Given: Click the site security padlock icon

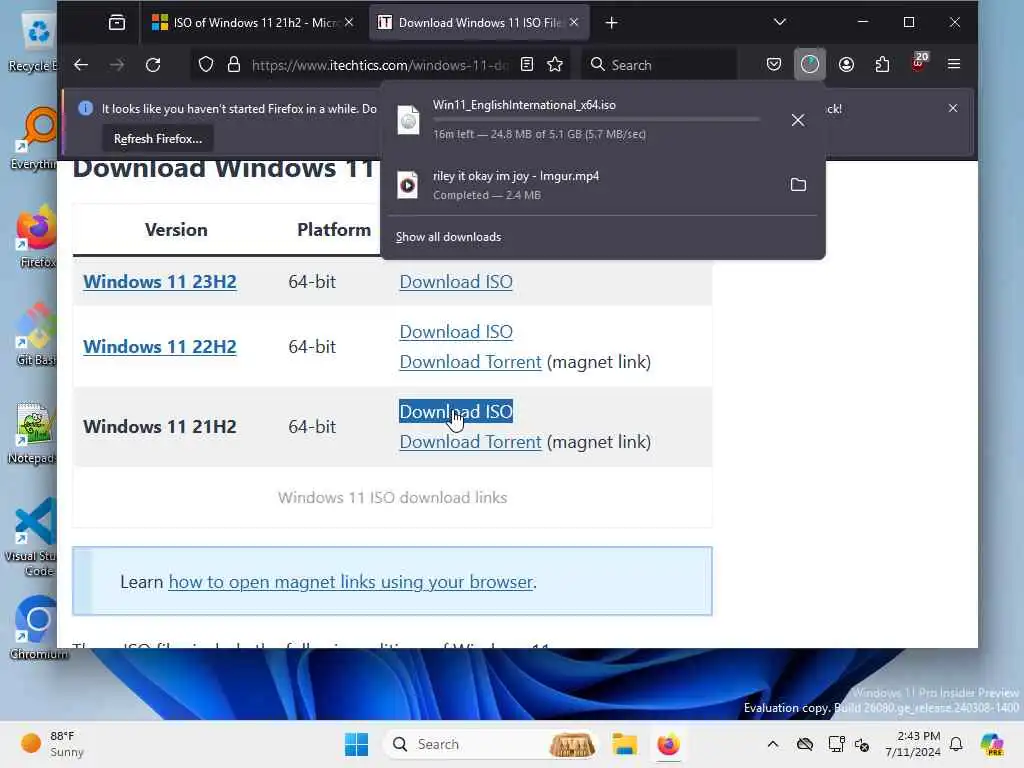Looking at the screenshot, I should coord(234,65).
